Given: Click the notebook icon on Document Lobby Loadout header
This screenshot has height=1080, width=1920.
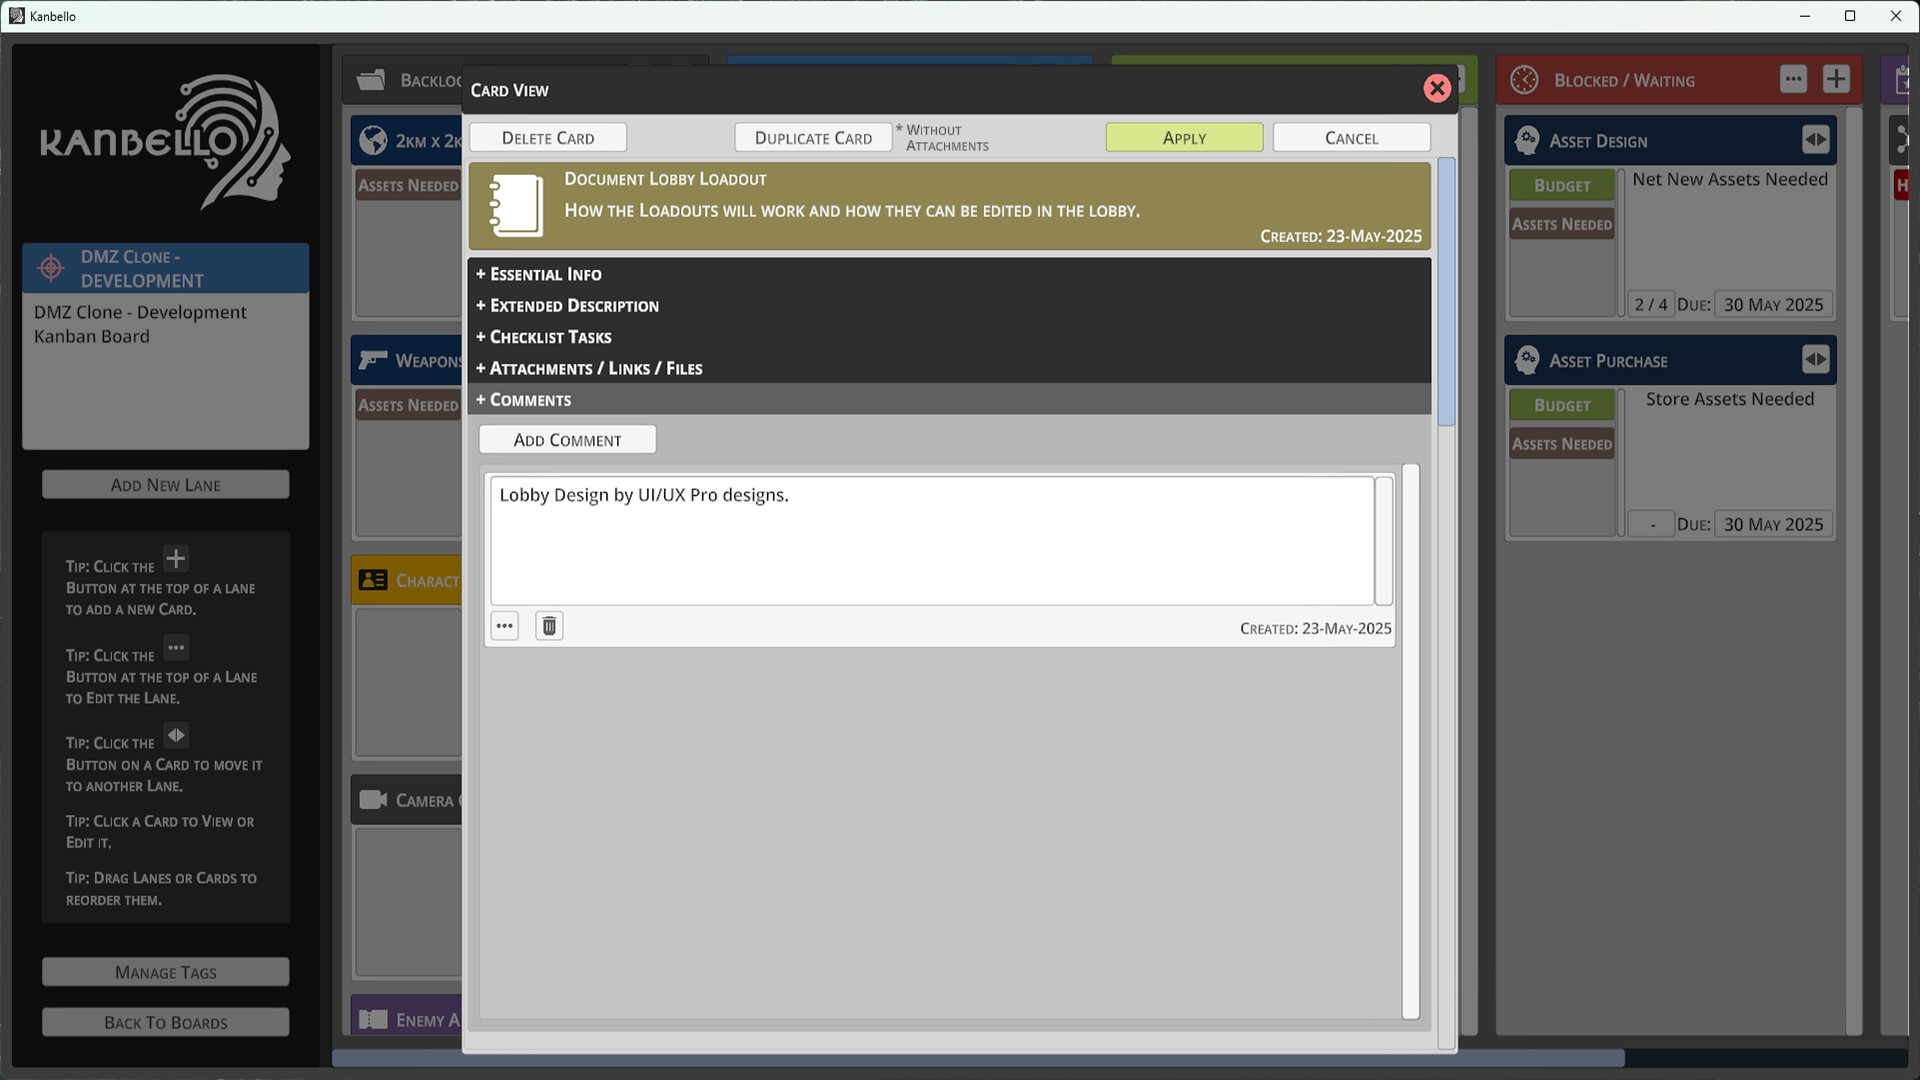Looking at the screenshot, I should [x=516, y=206].
